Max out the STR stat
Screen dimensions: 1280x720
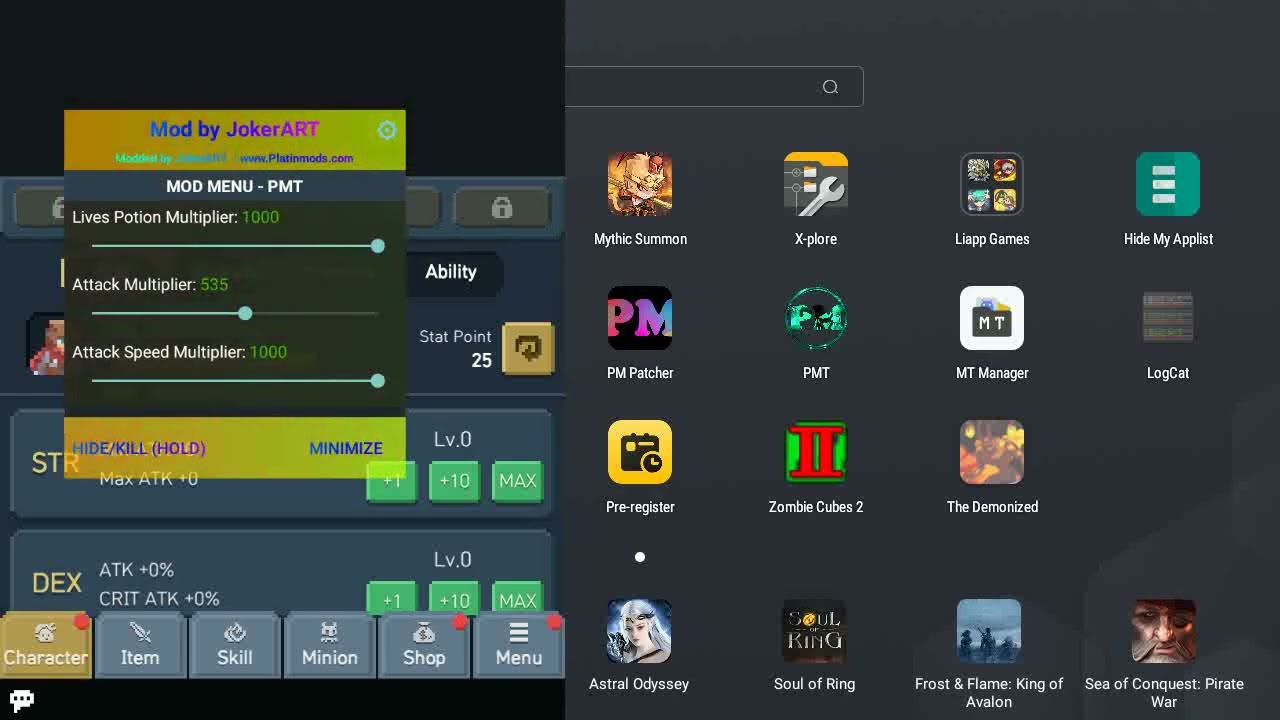(518, 481)
